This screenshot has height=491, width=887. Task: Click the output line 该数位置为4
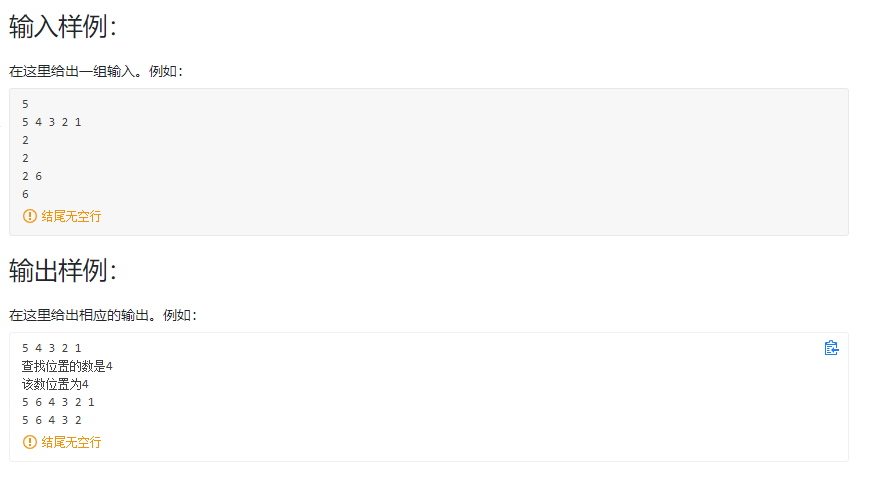click(x=55, y=385)
